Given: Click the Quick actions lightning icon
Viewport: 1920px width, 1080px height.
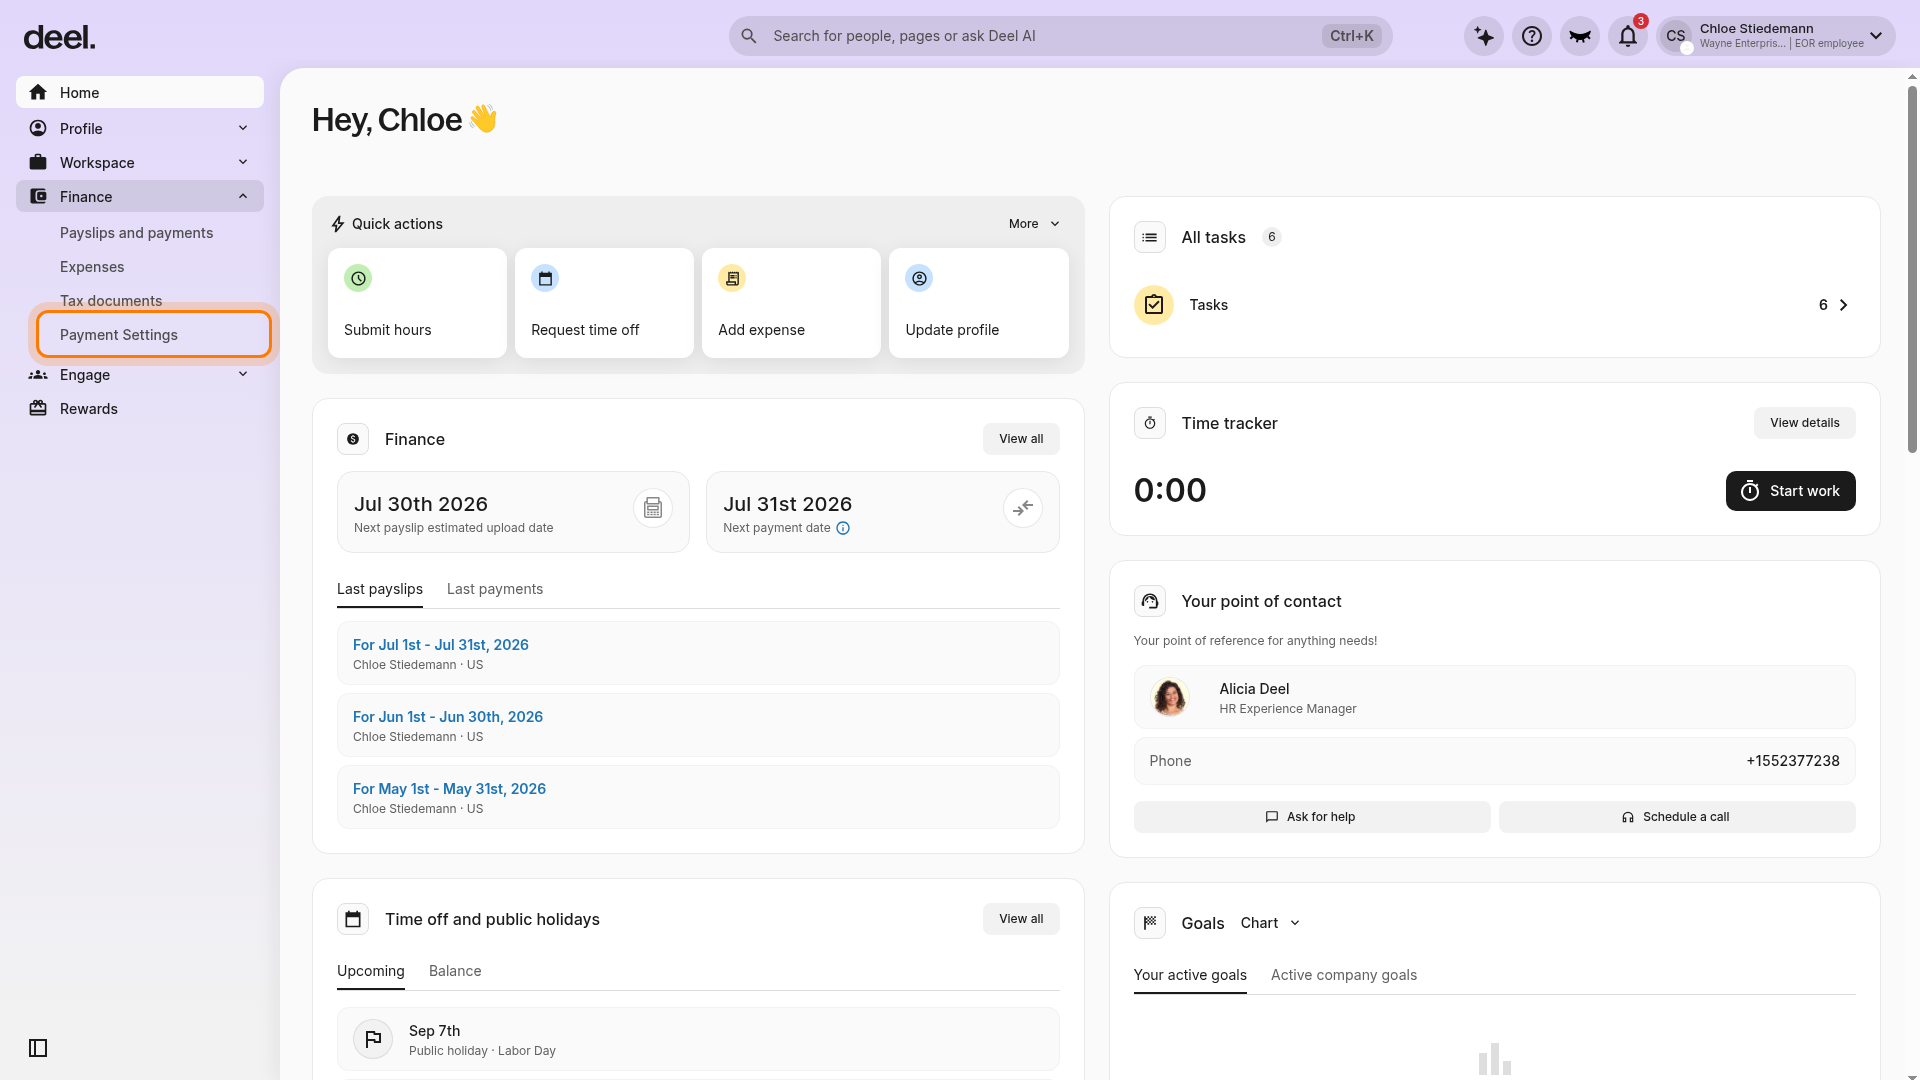Looking at the screenshot, I should pyautogui.click(x=338, y=224).
